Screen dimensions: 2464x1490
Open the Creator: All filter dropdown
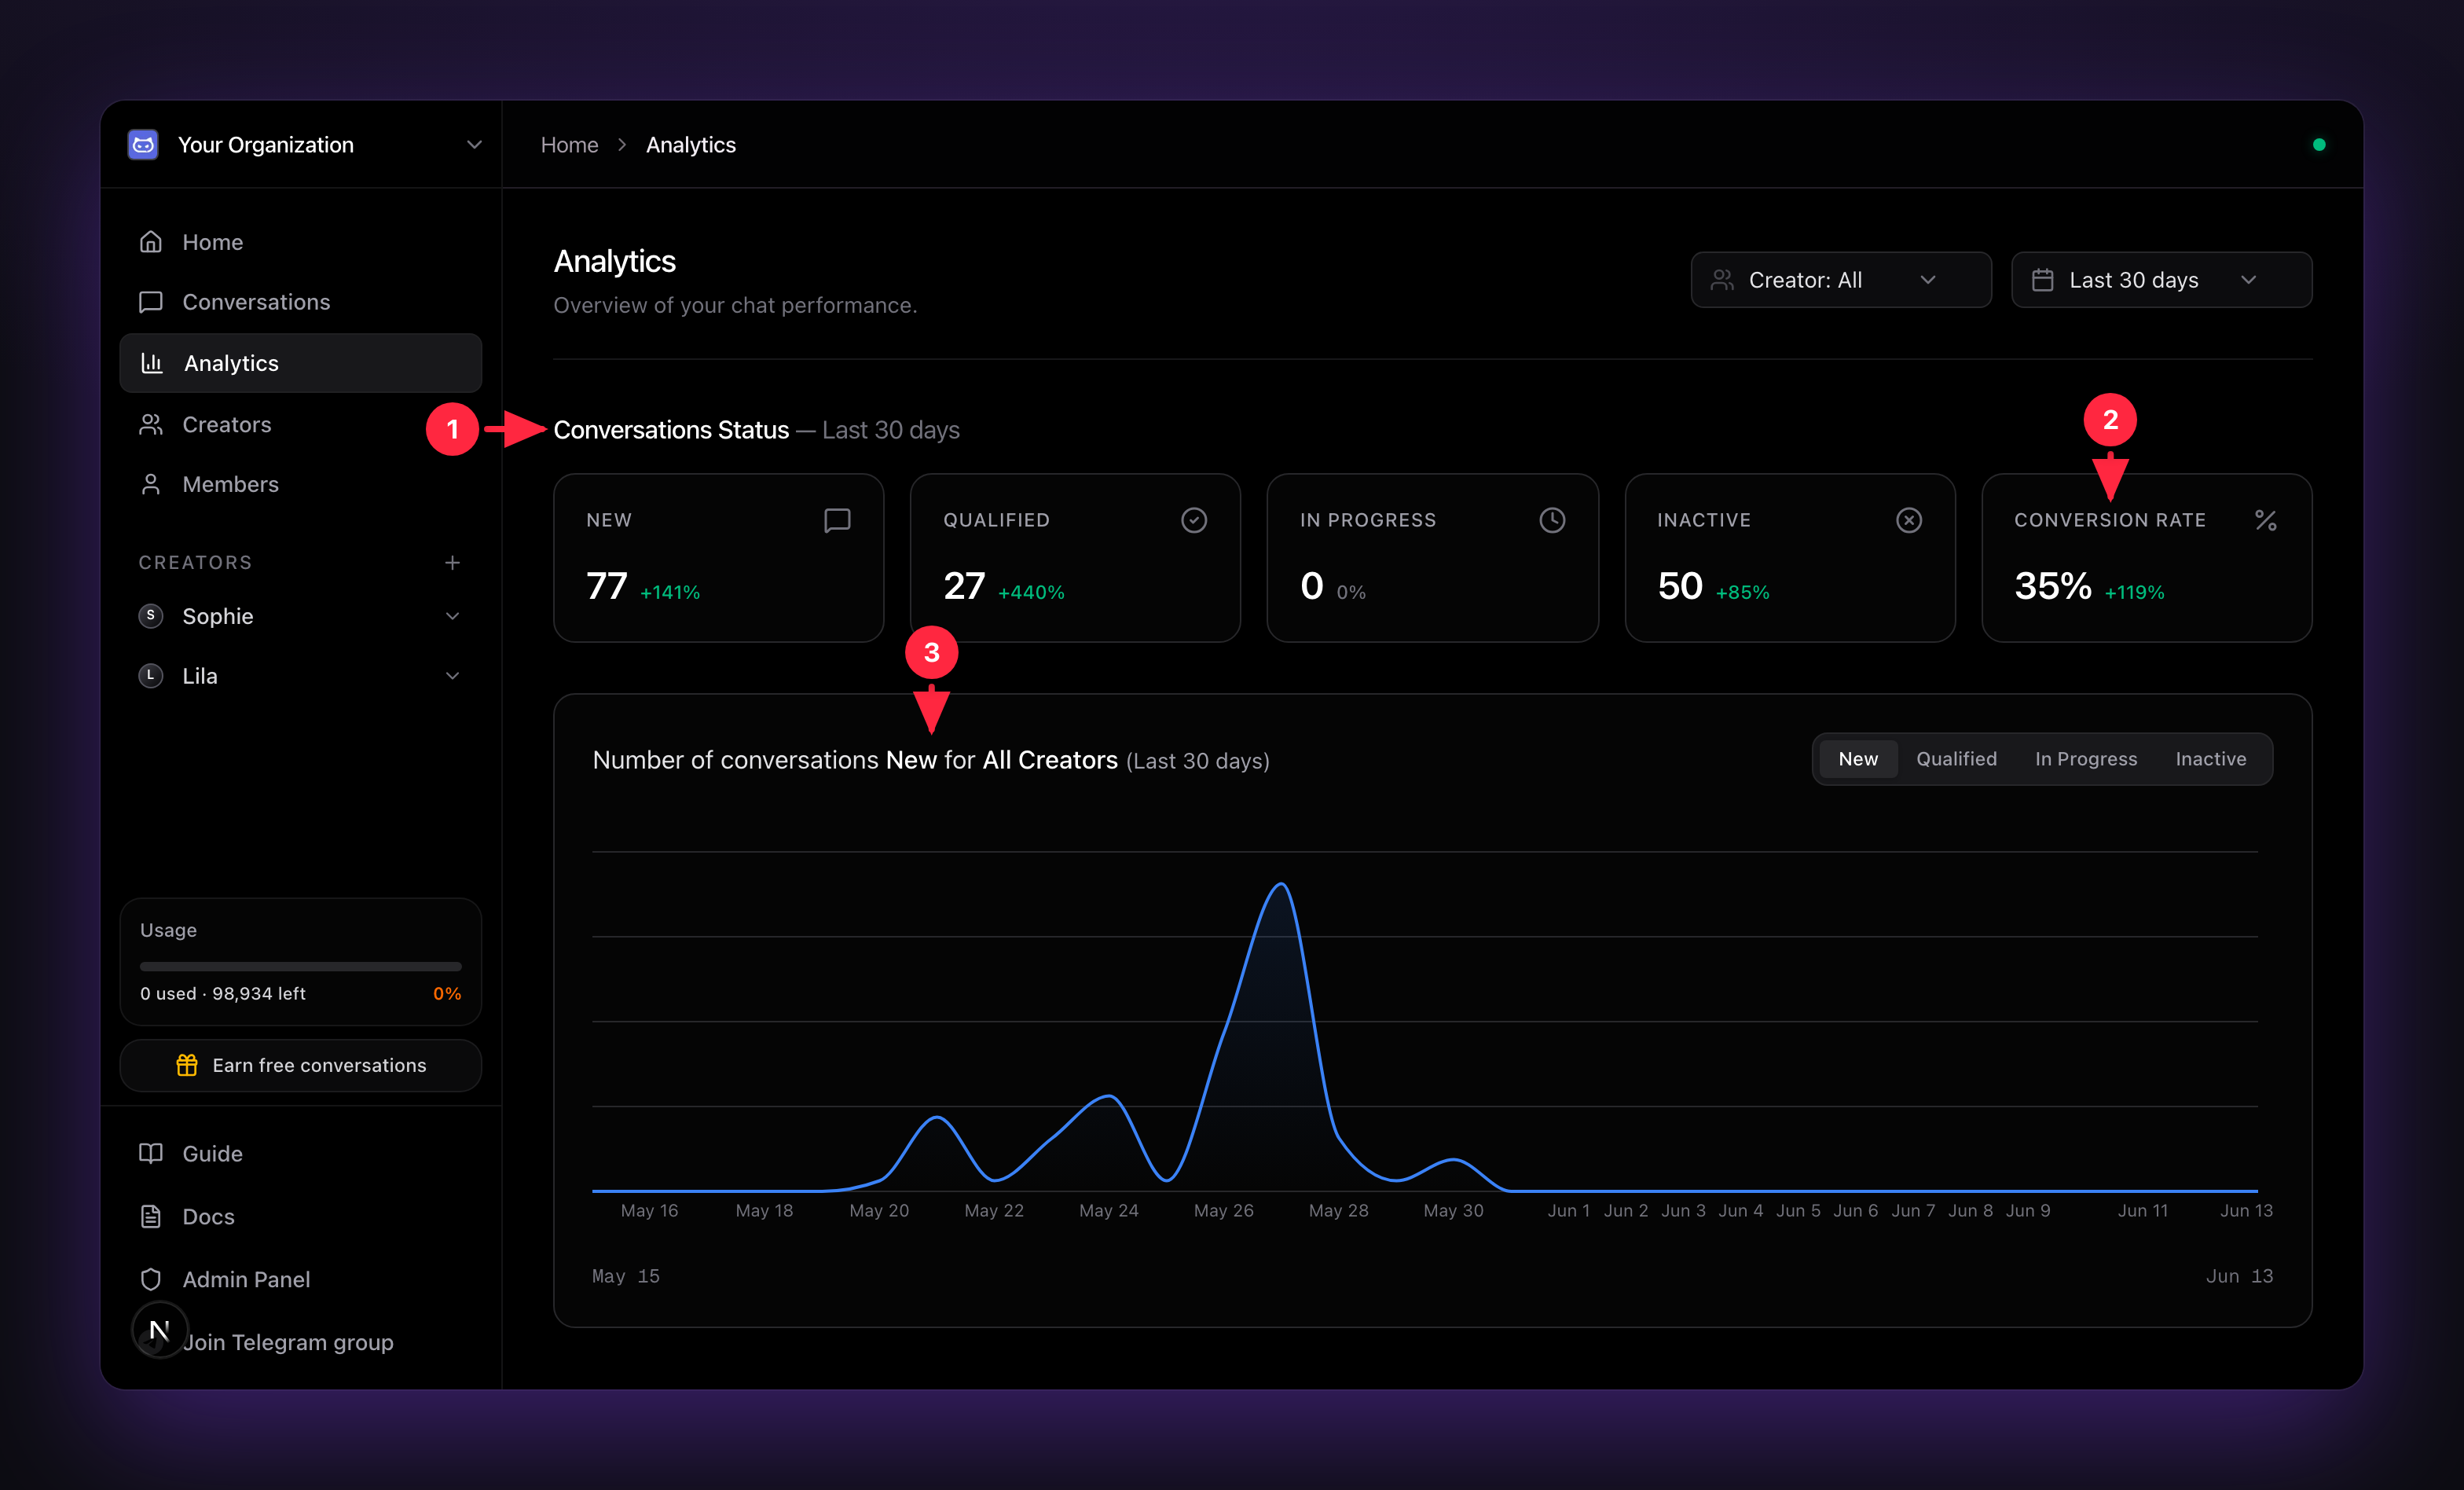pos(1841,280)
